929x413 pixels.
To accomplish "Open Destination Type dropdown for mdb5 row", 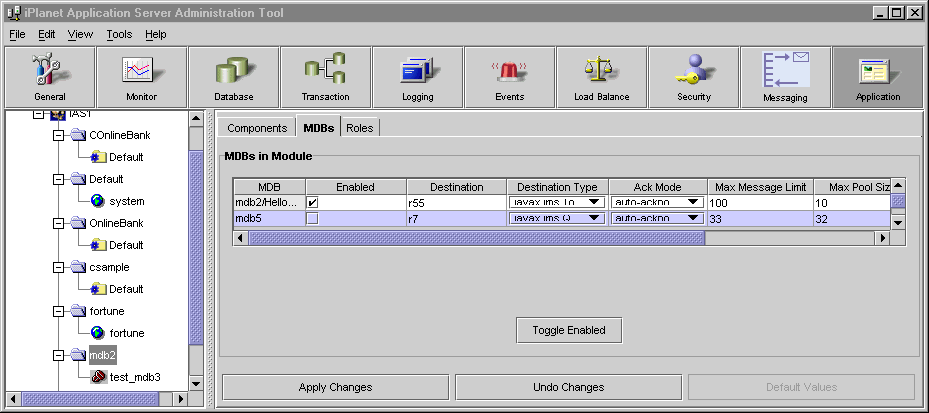I will (x=557, y=219).
